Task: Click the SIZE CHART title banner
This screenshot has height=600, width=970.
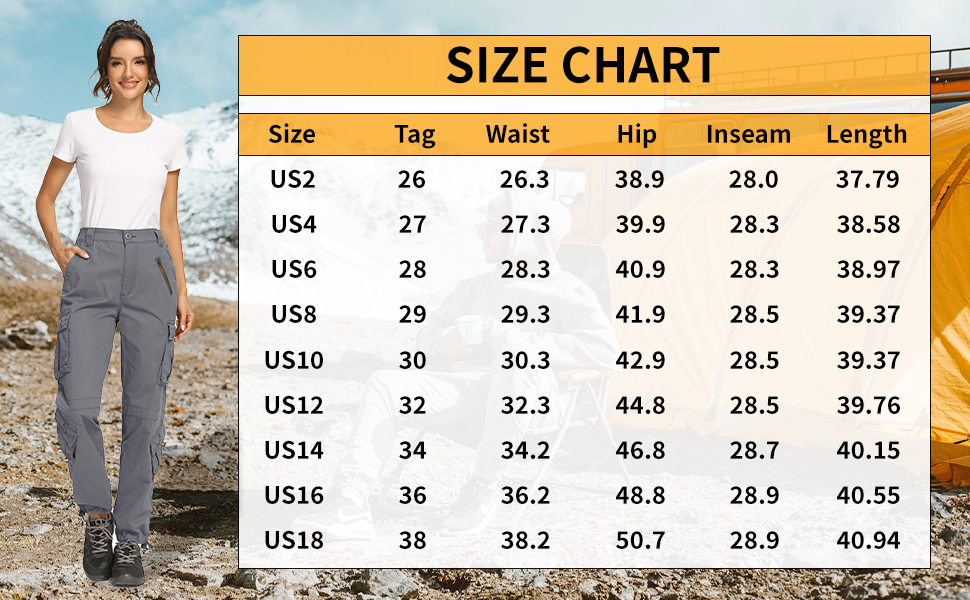Action: point(583,65)
